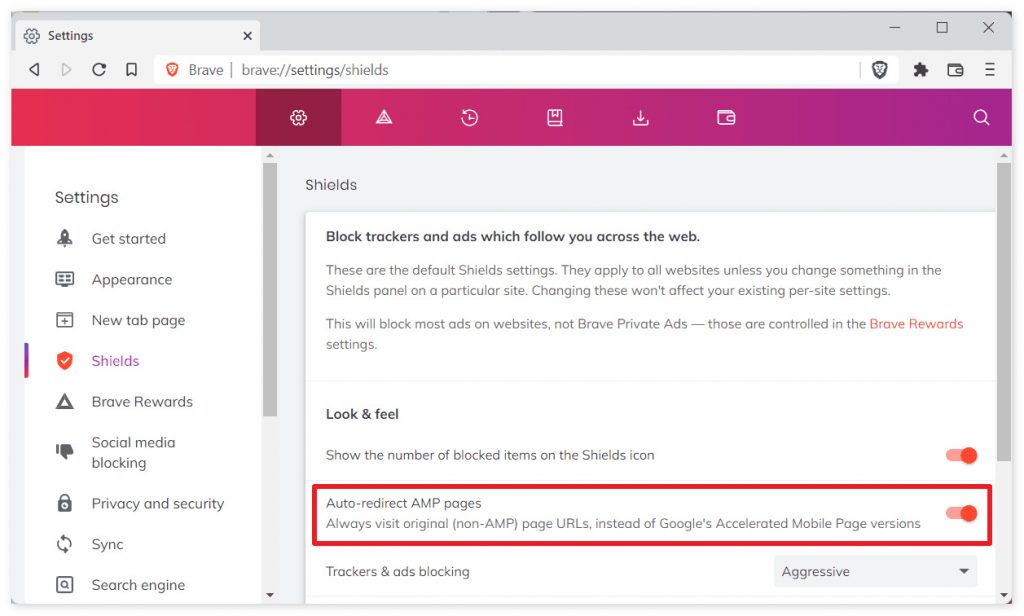
Task: Open the Brave Wallet toolbar icon
Action: (x=955, y=70)
